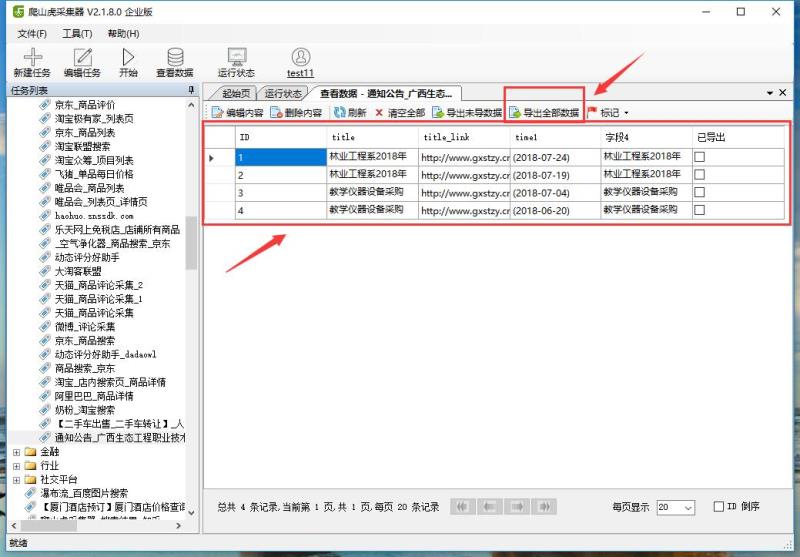The height and width of the screenshot is (557, 800).
Task: Select the haohuo.snssdk.com task
Action: coord(94,216)
